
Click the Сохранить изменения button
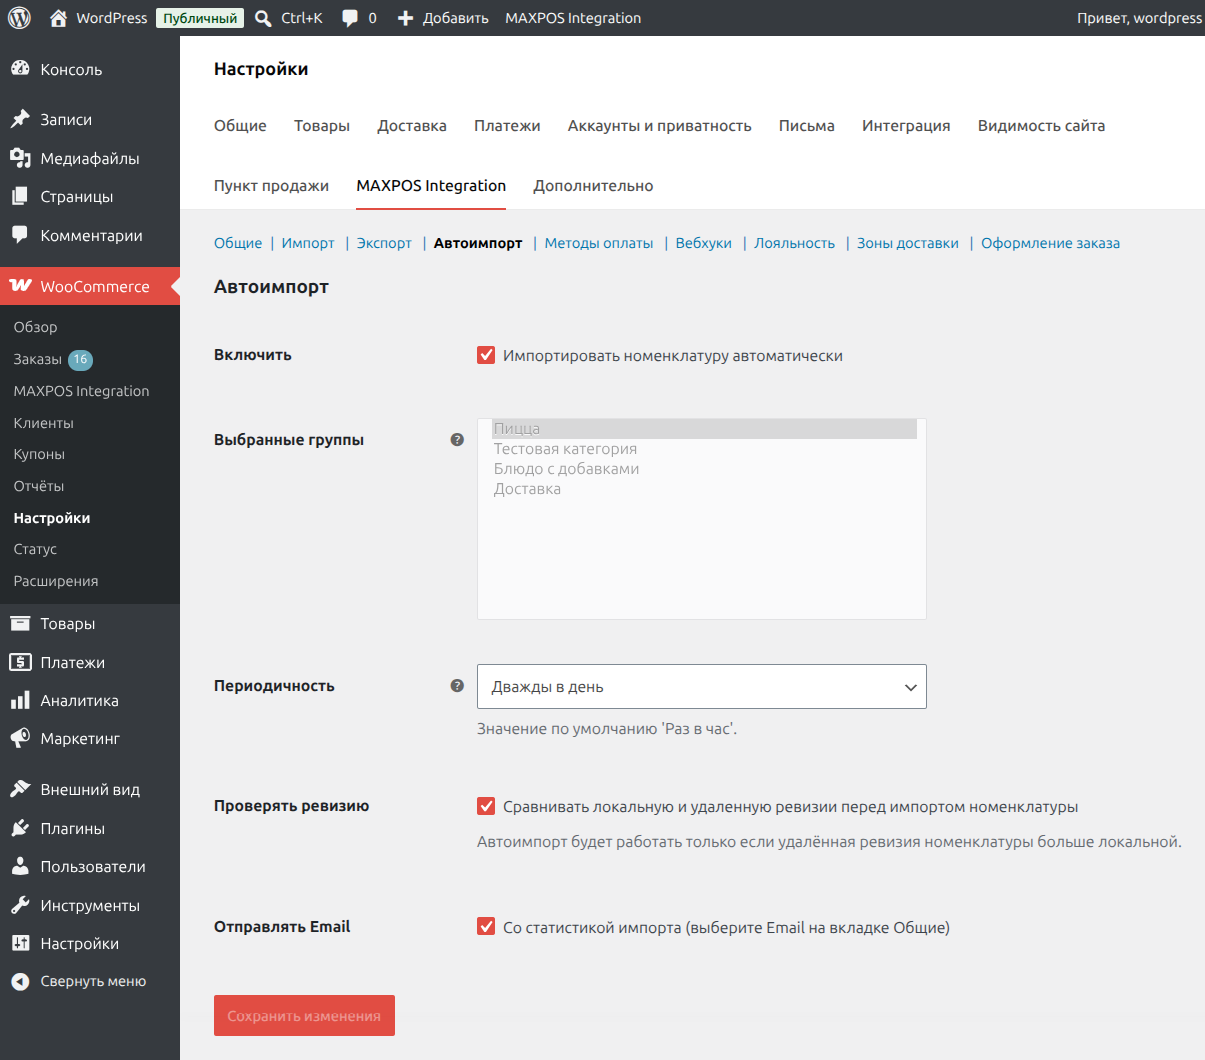[304, 1015]
